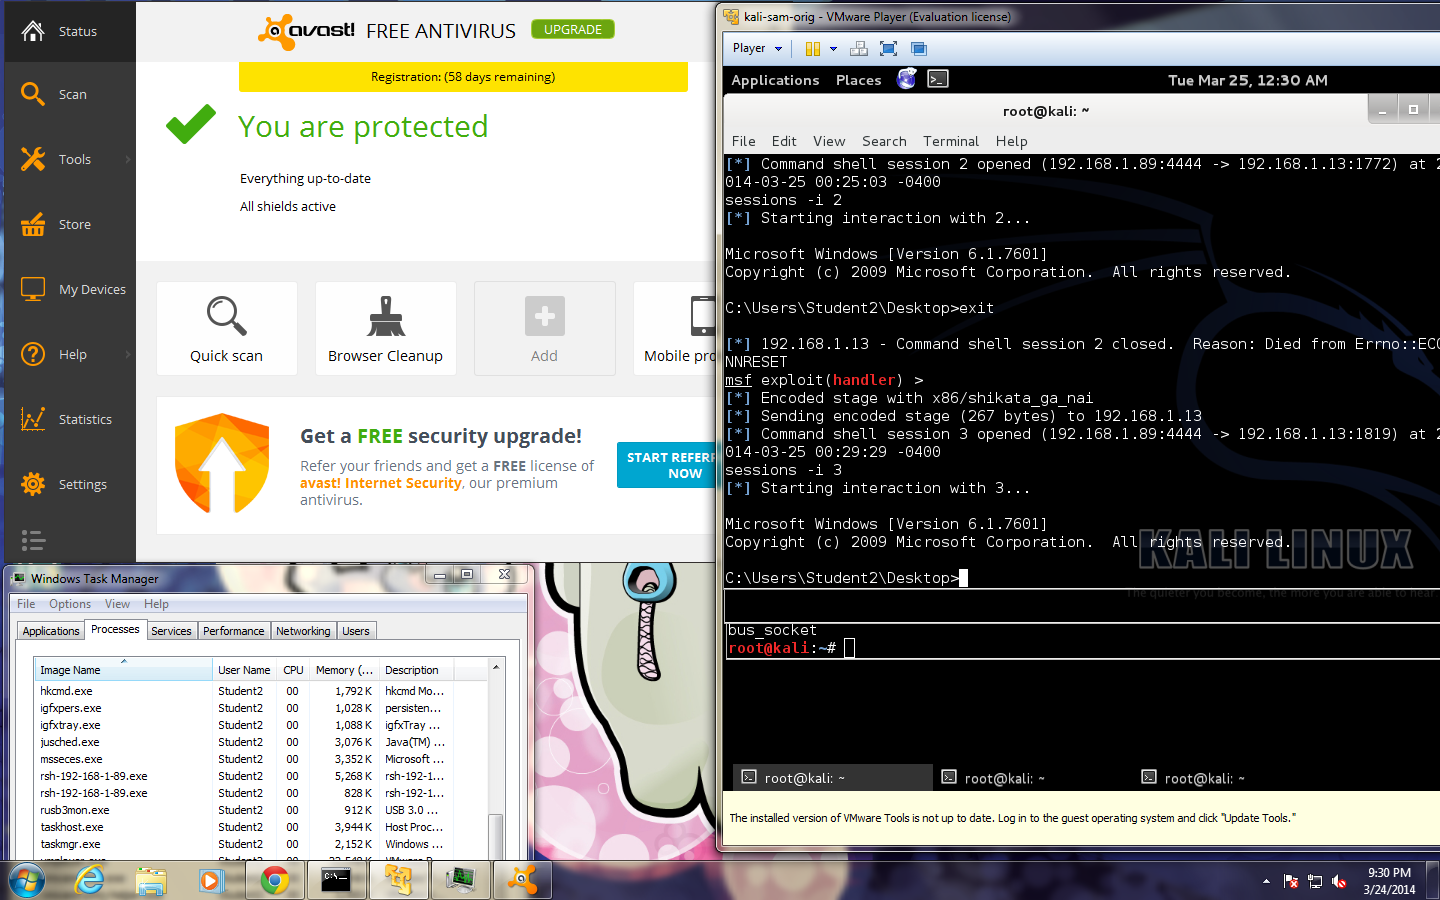Open the Kali Applications menu
1440x900 pixels.
[x=775, y=80]
